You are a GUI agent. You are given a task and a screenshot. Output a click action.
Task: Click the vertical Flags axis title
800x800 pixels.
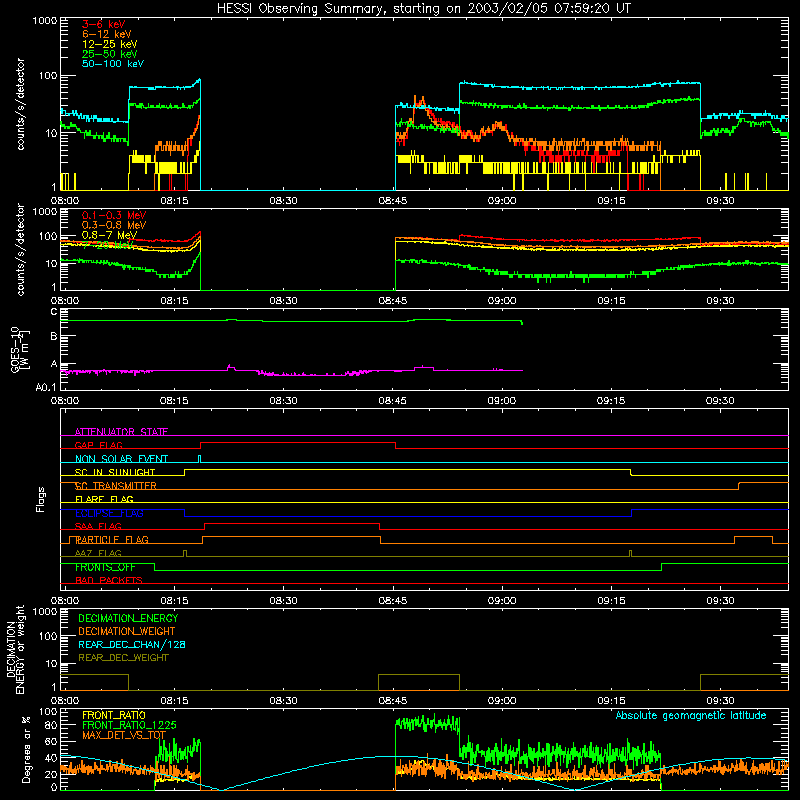click(40, 499)
